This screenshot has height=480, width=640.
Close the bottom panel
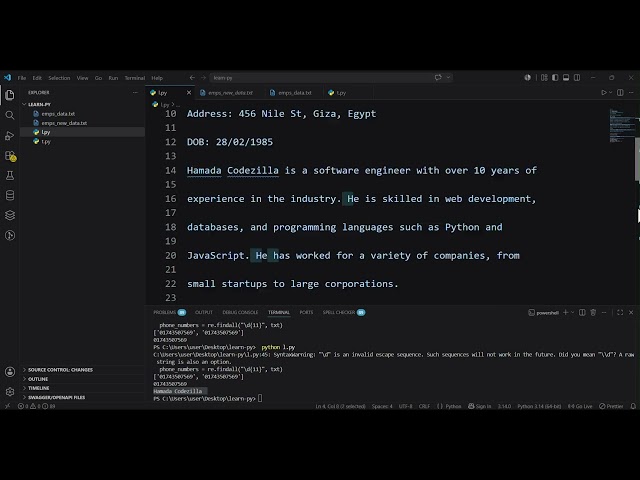click(631, 312)
